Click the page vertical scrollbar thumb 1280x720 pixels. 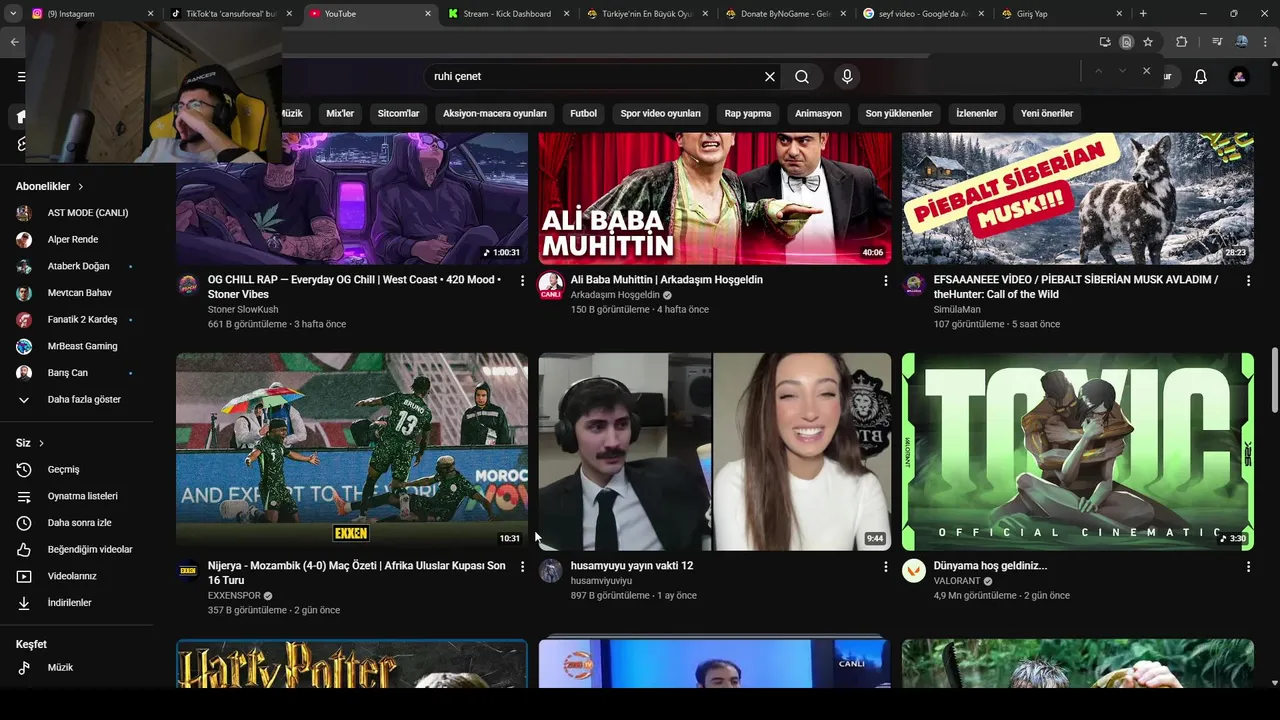point(1274,380)
